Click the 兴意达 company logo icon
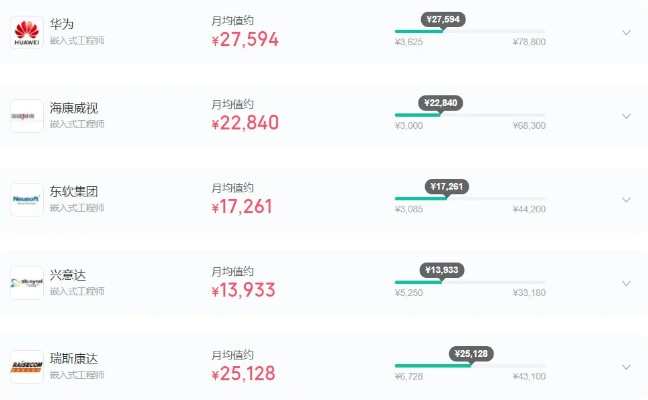Screen dimensions: 648x400 tap(27, 283)
